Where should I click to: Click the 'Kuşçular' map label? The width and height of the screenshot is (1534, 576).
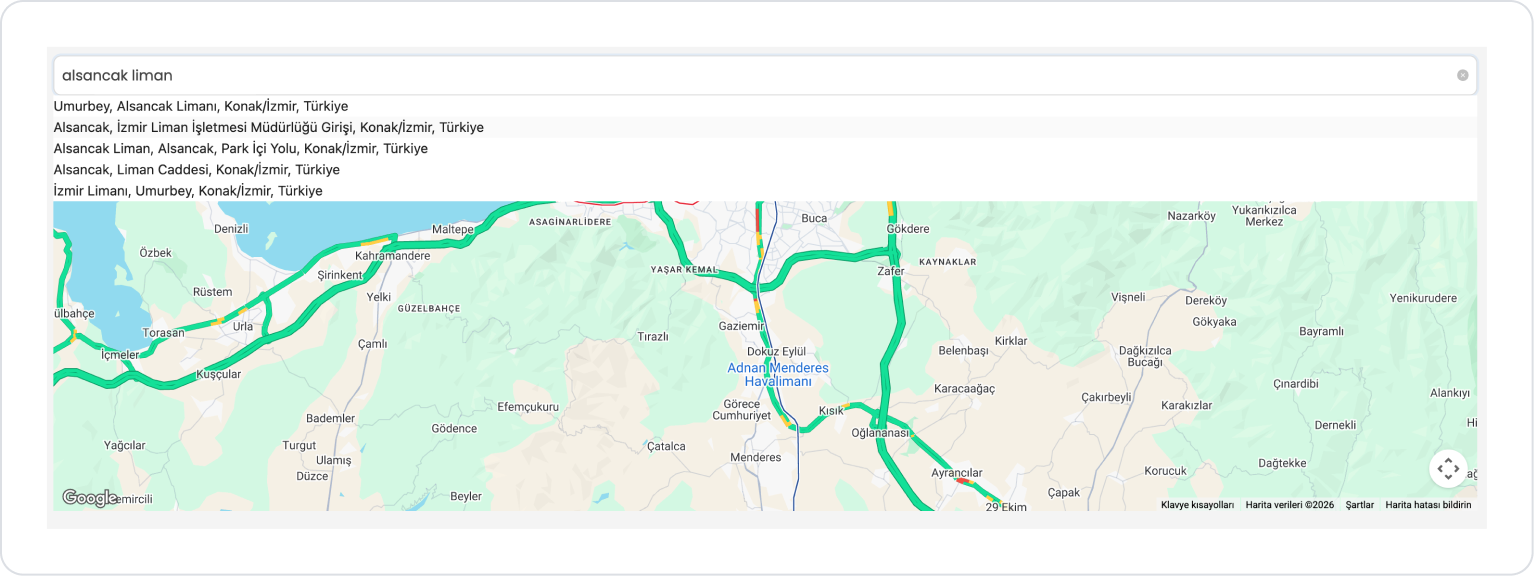219,374
